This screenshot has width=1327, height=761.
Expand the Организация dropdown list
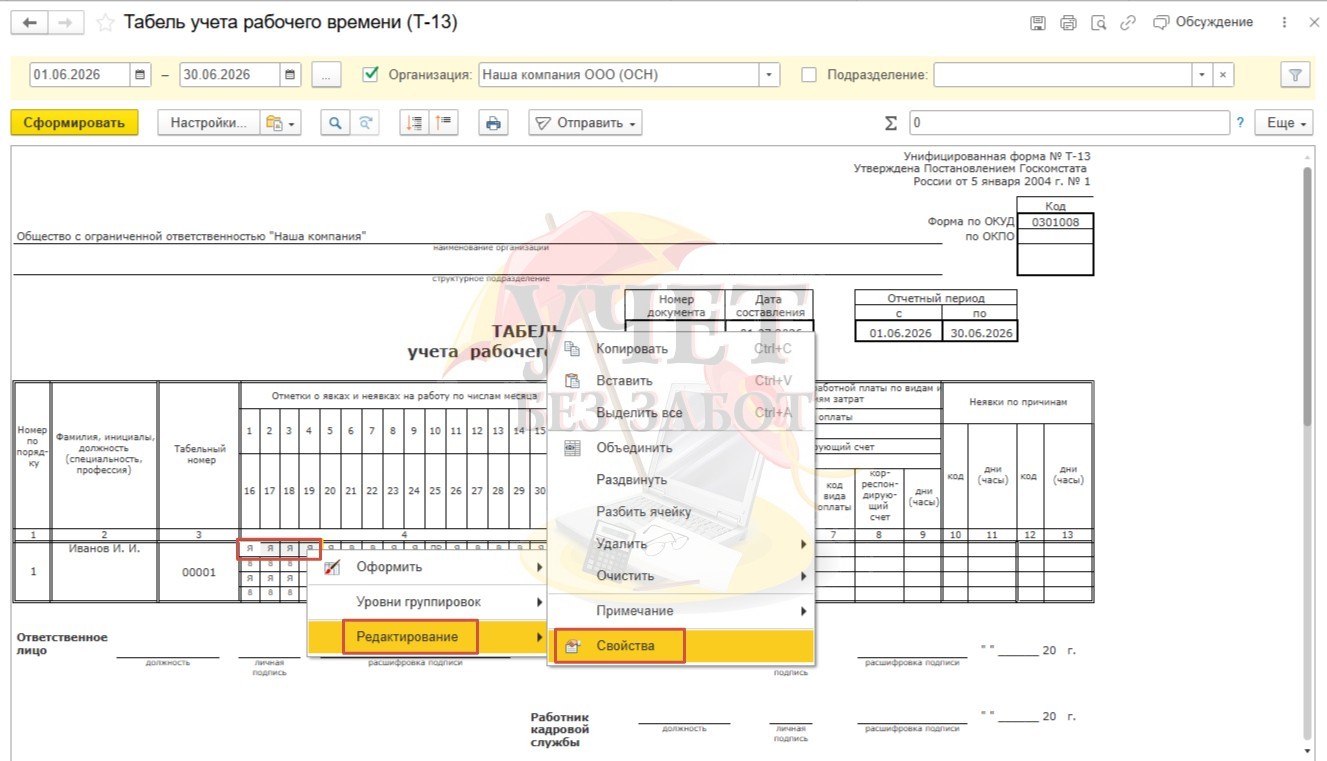coord(769,75)
